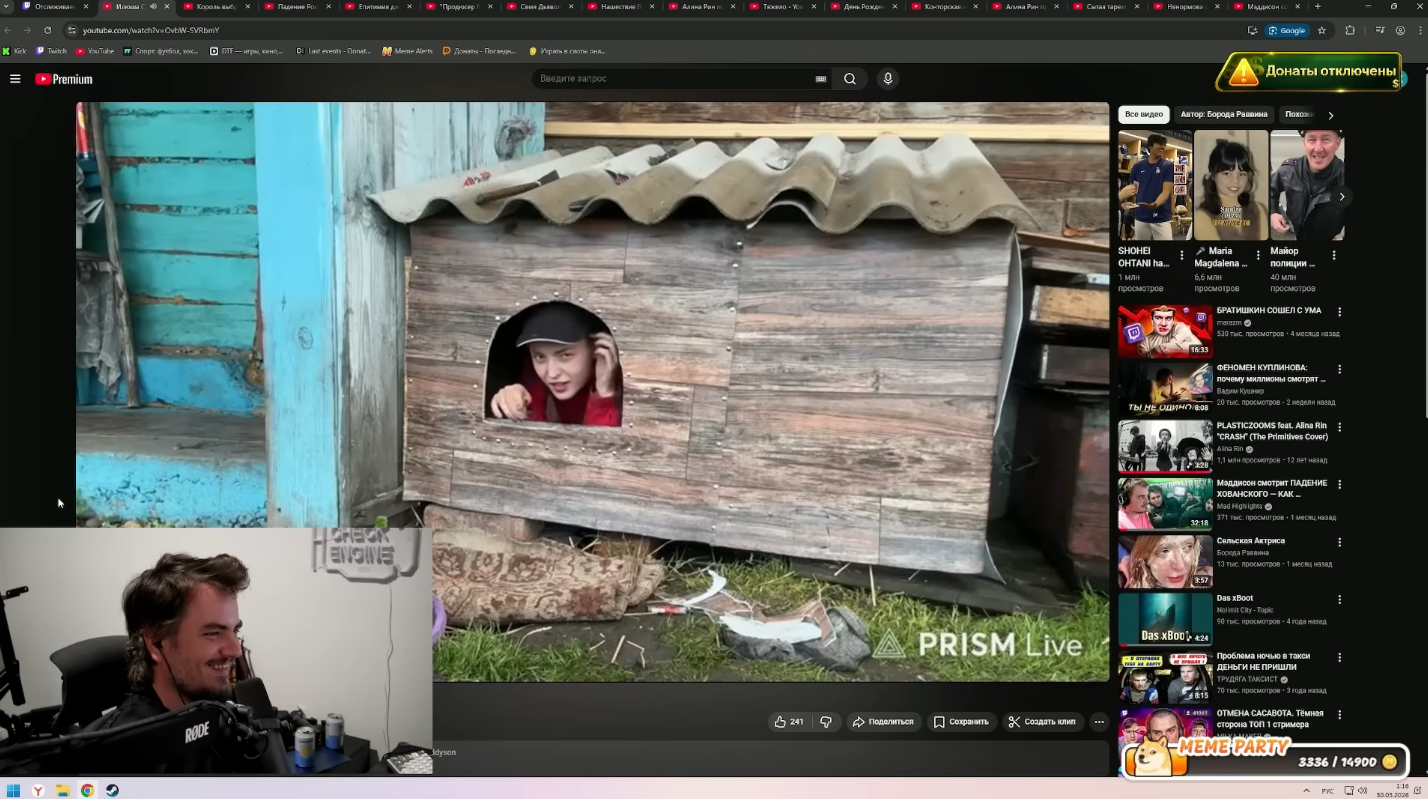Open options for ФЕНОМЕН КУПЛИНОВА video

[1339, 369]
